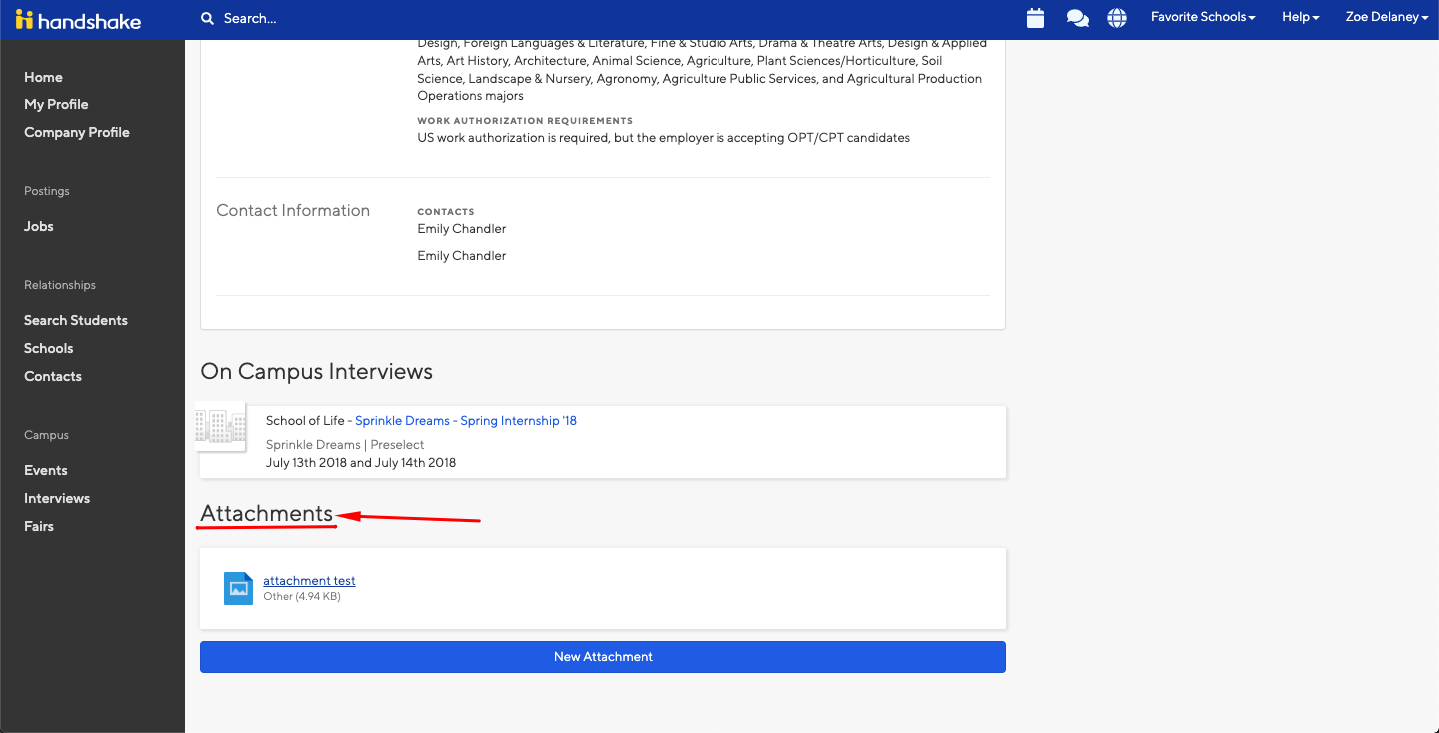Open the calendar icon in top bar

pos(1035,18)
